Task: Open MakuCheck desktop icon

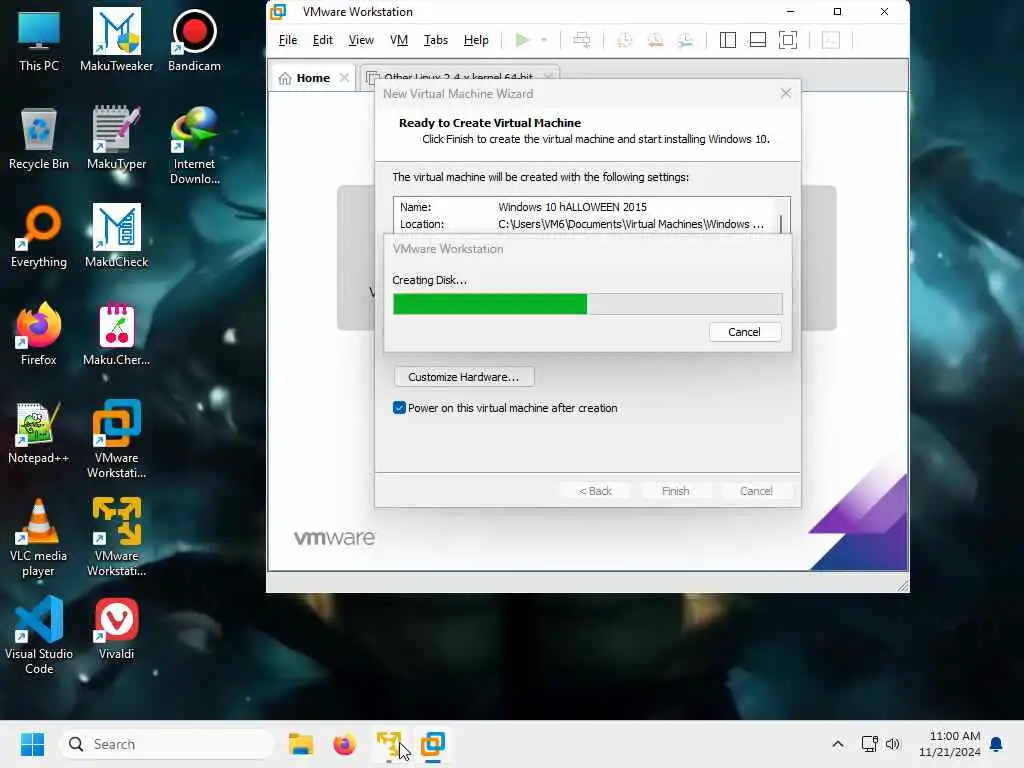Action: pos(116,237)
